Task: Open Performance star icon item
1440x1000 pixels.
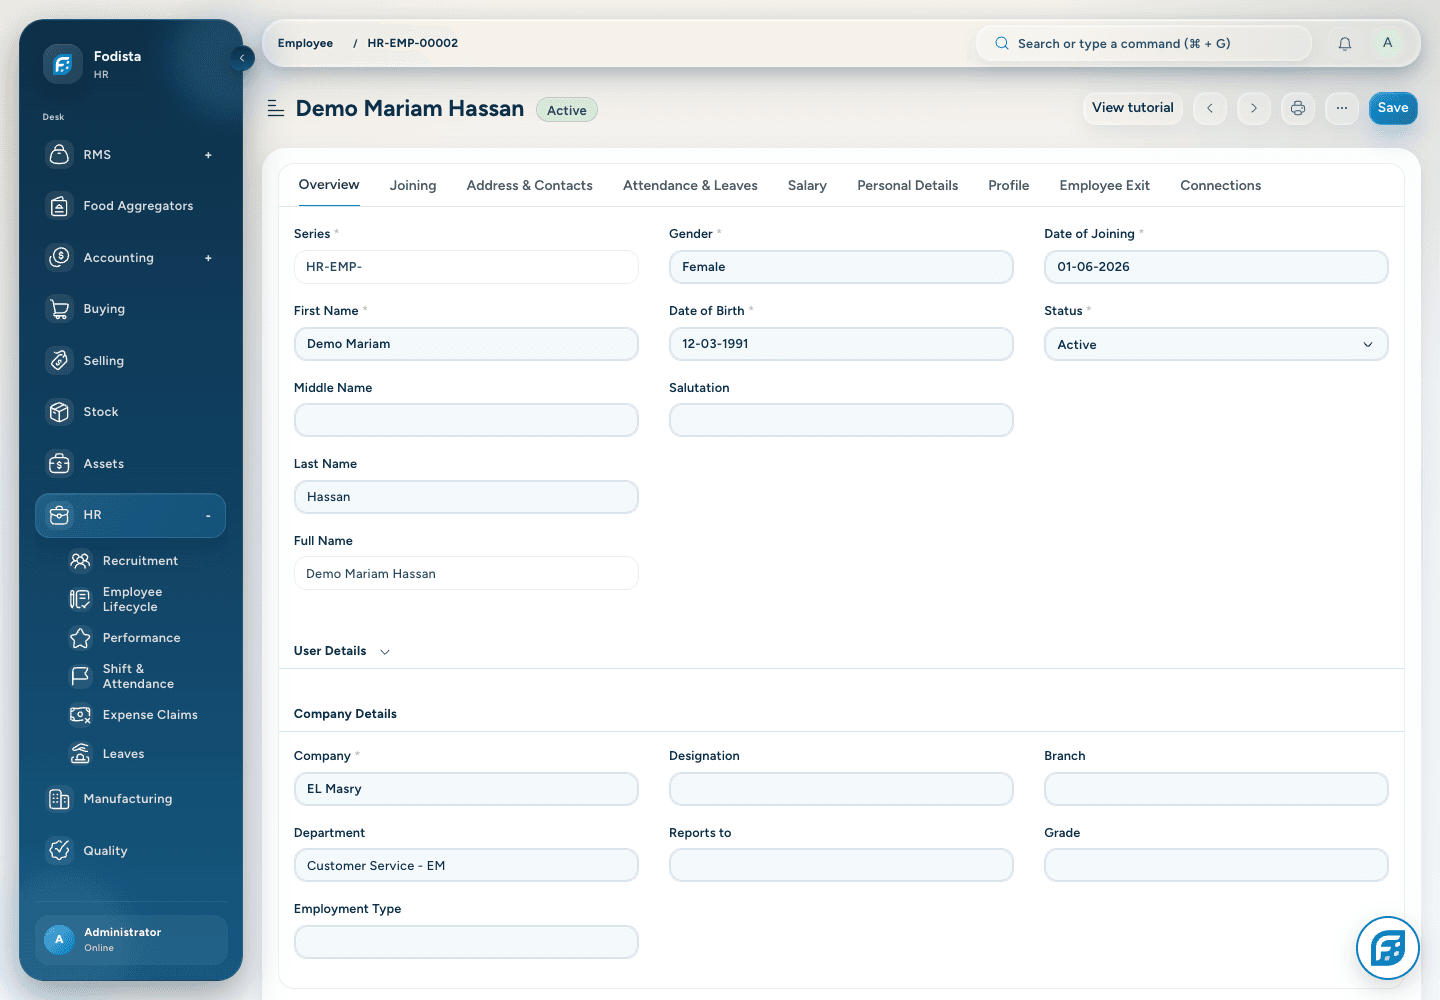Action: (80, 638)
